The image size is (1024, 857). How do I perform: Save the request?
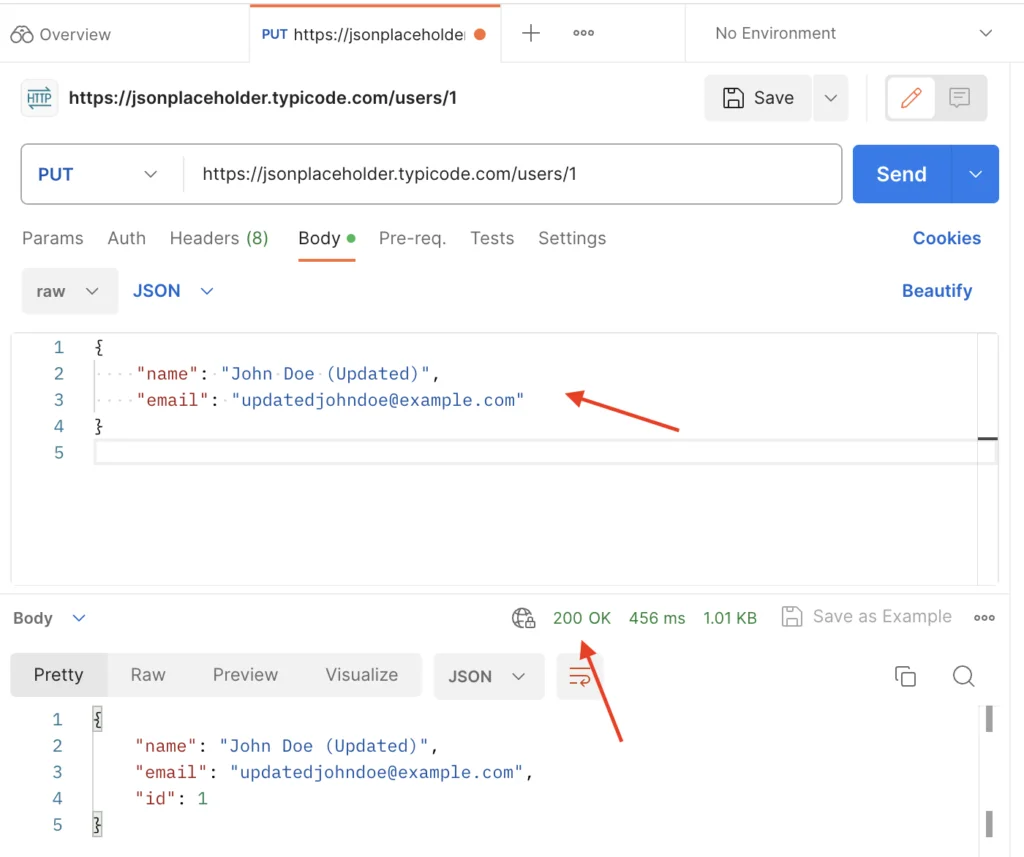pos(758,98)
